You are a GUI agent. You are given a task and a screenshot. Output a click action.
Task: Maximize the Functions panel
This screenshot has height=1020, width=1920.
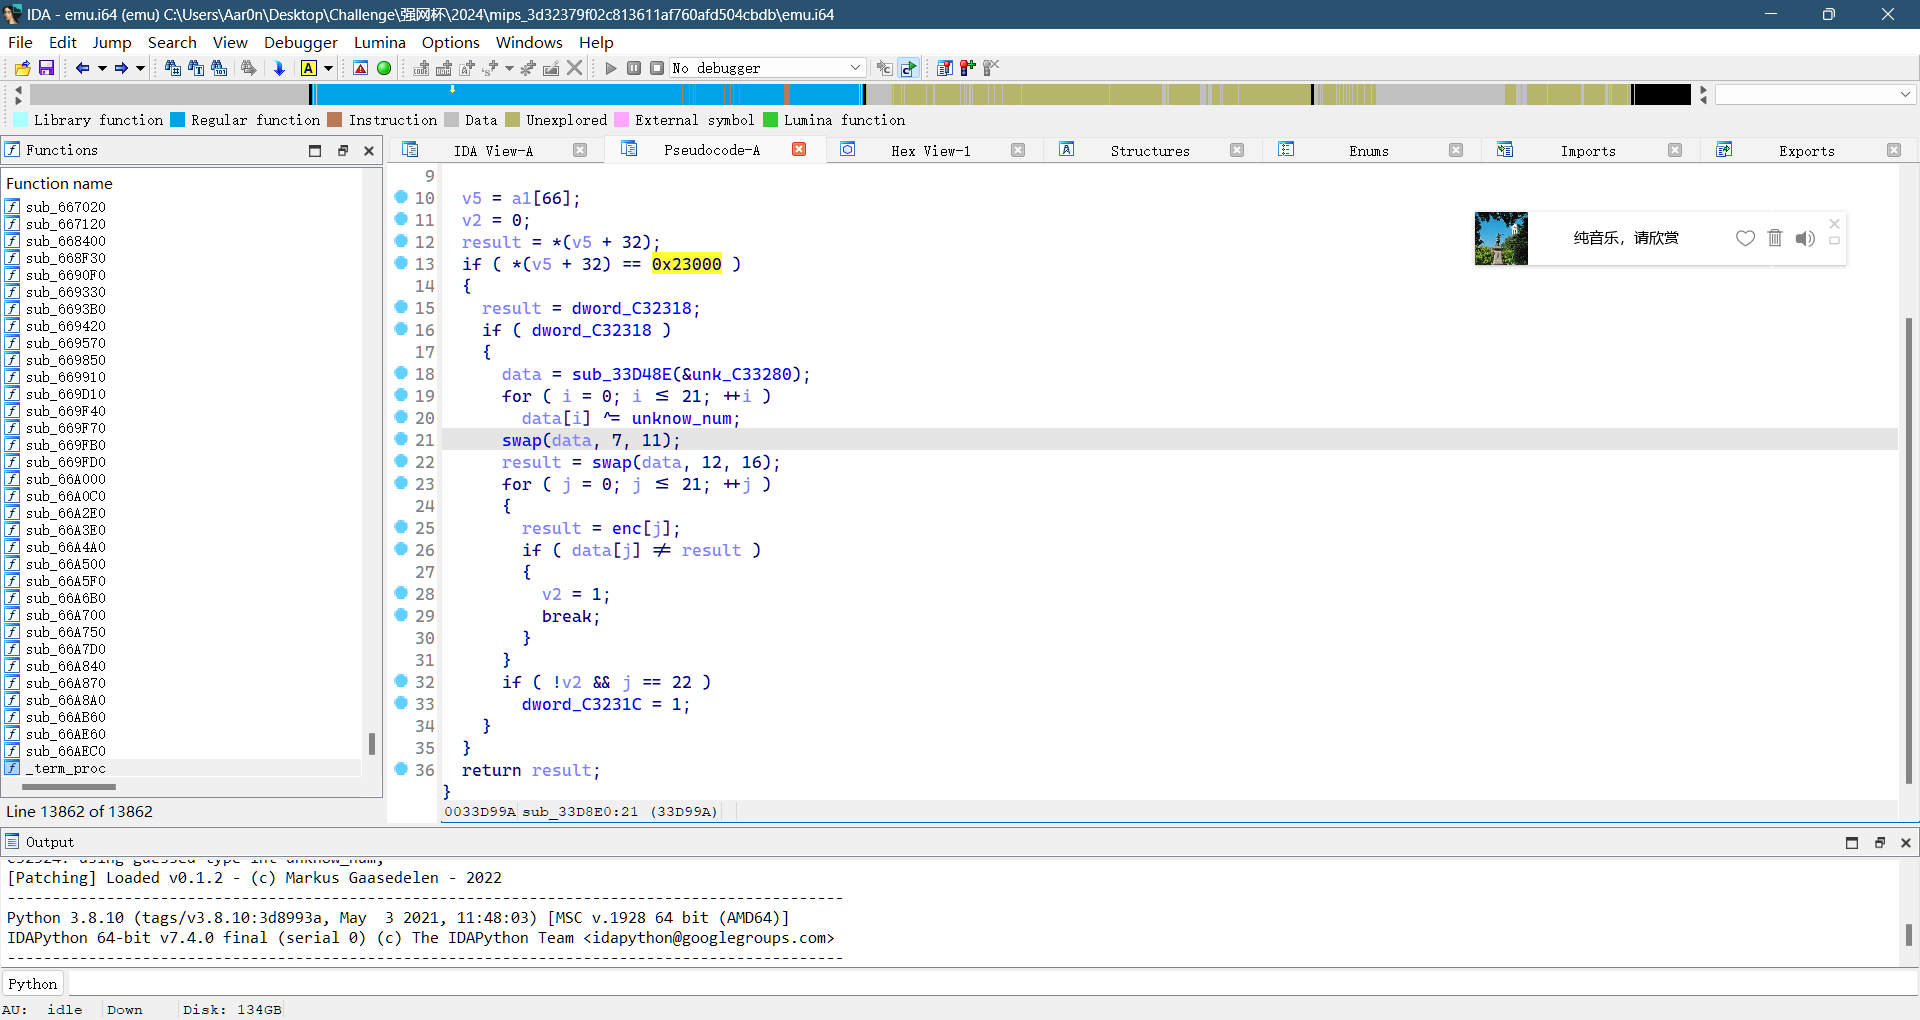315,150
